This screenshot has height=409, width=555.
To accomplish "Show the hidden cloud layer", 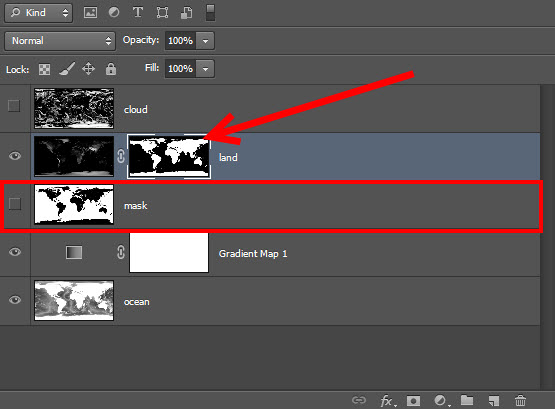I will tap(14, 105).
